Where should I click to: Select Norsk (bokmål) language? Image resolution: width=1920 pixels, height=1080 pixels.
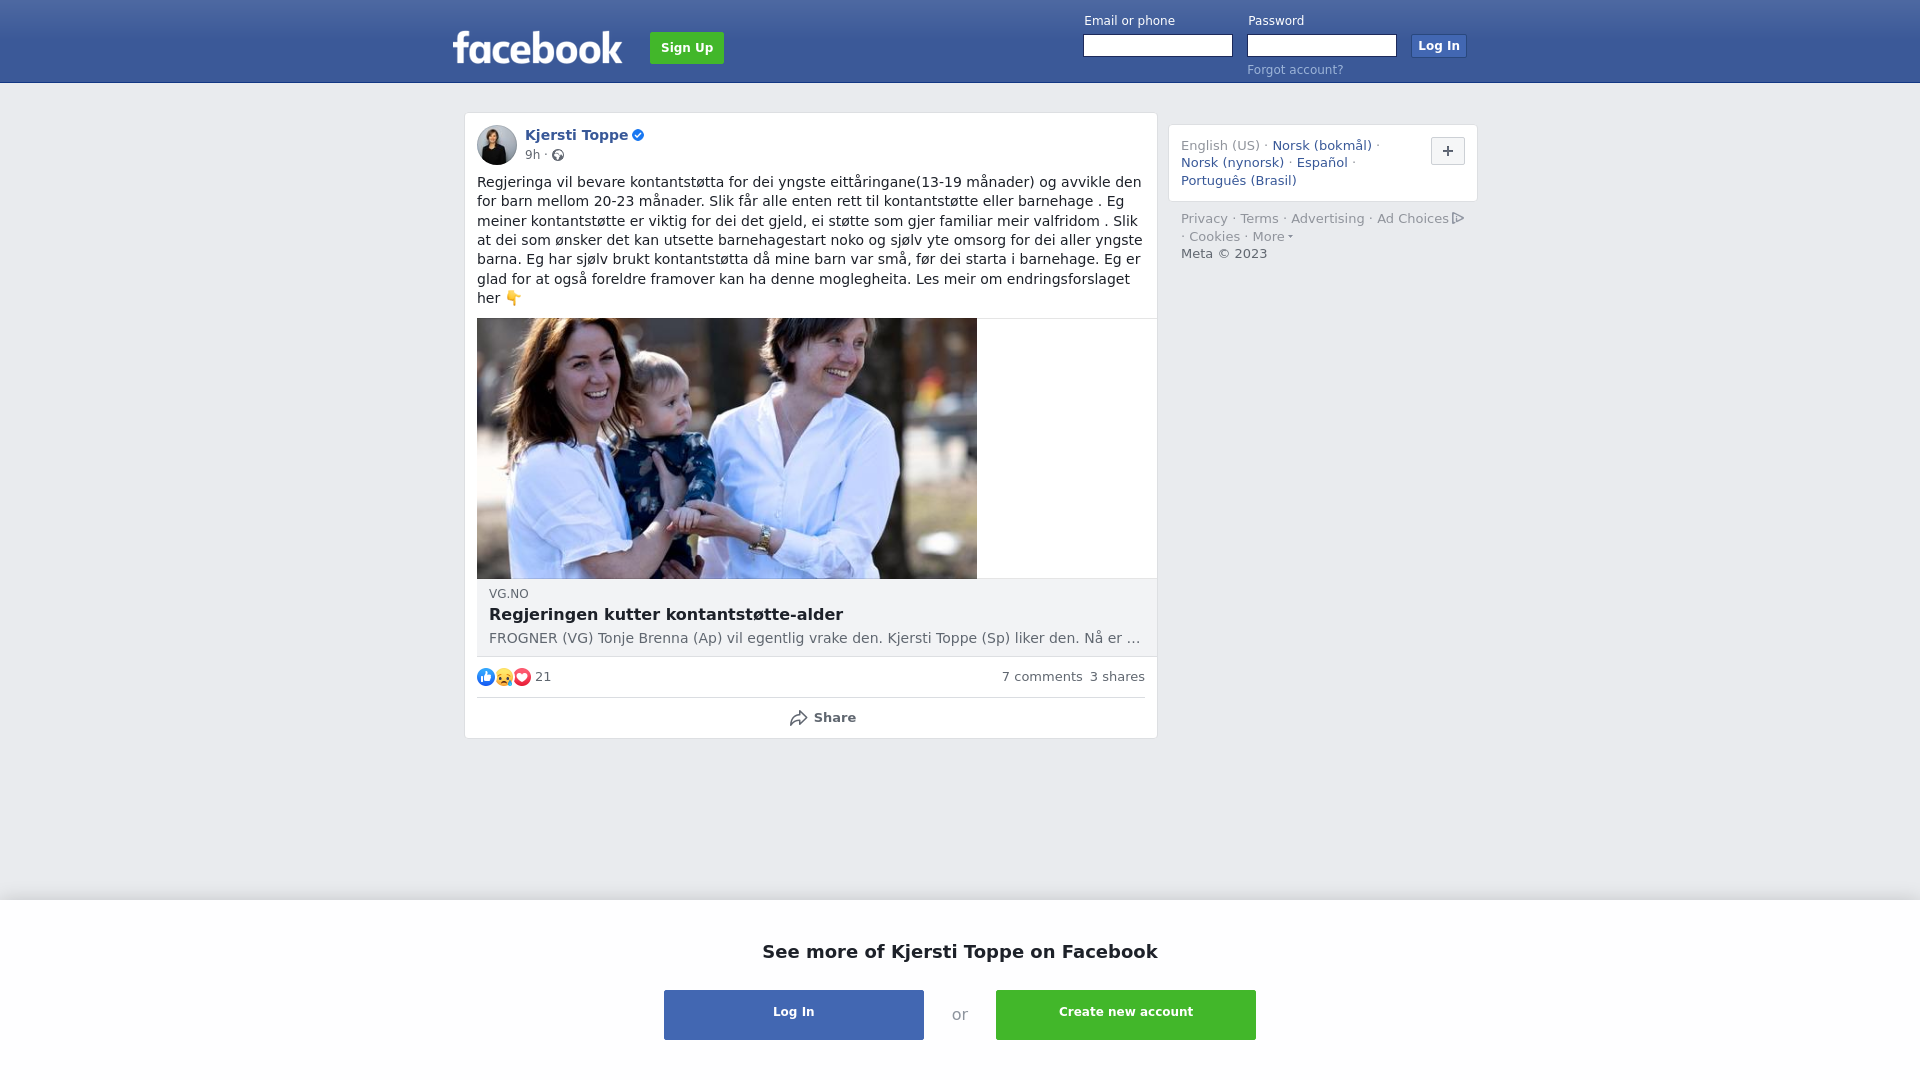coord(1322,146)
